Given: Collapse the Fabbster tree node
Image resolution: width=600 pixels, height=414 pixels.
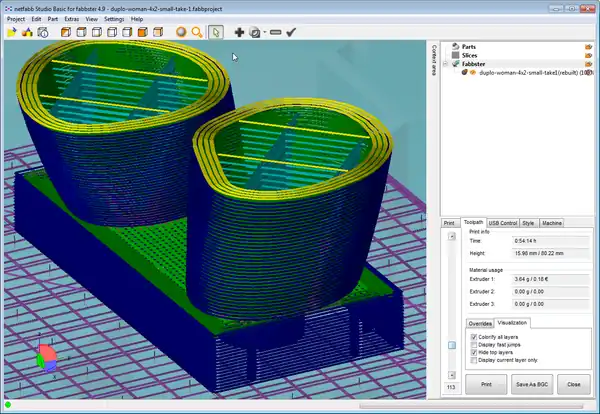Looking at the screenshot, I should click(446, 64).
